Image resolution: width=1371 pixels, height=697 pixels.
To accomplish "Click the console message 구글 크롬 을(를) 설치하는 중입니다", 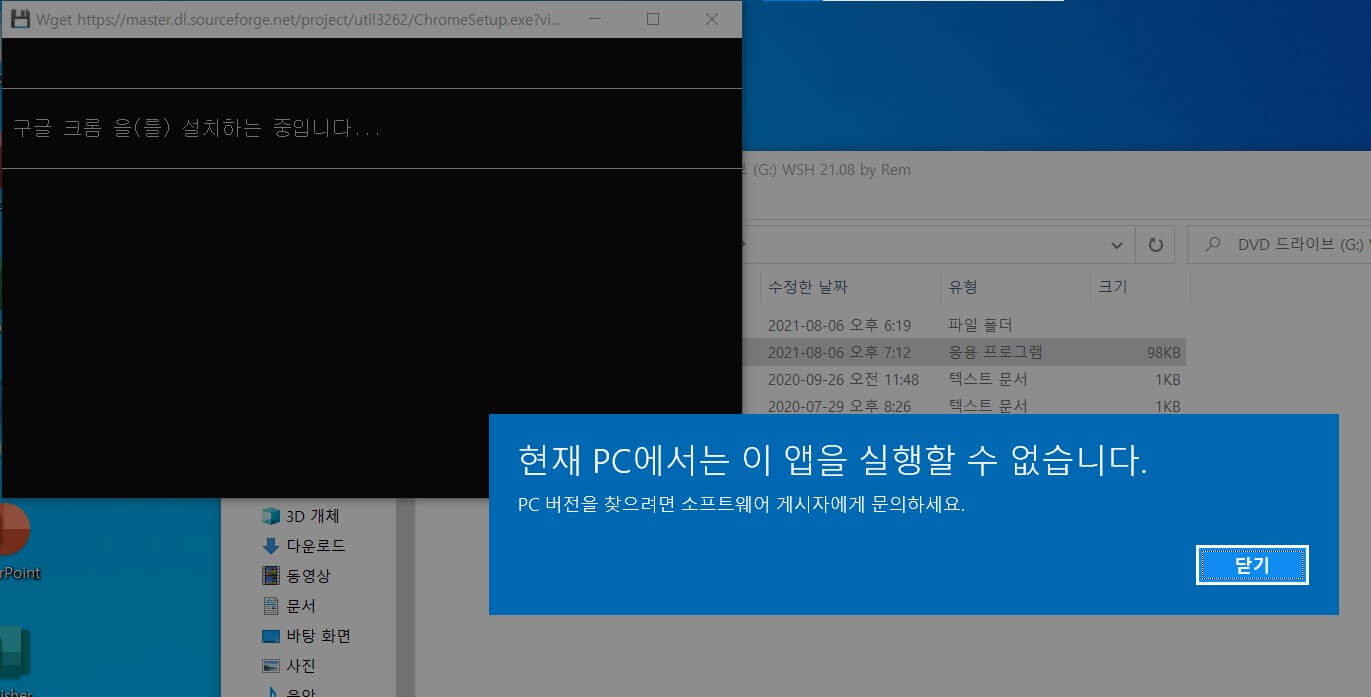I will click(x=196, y=128).
